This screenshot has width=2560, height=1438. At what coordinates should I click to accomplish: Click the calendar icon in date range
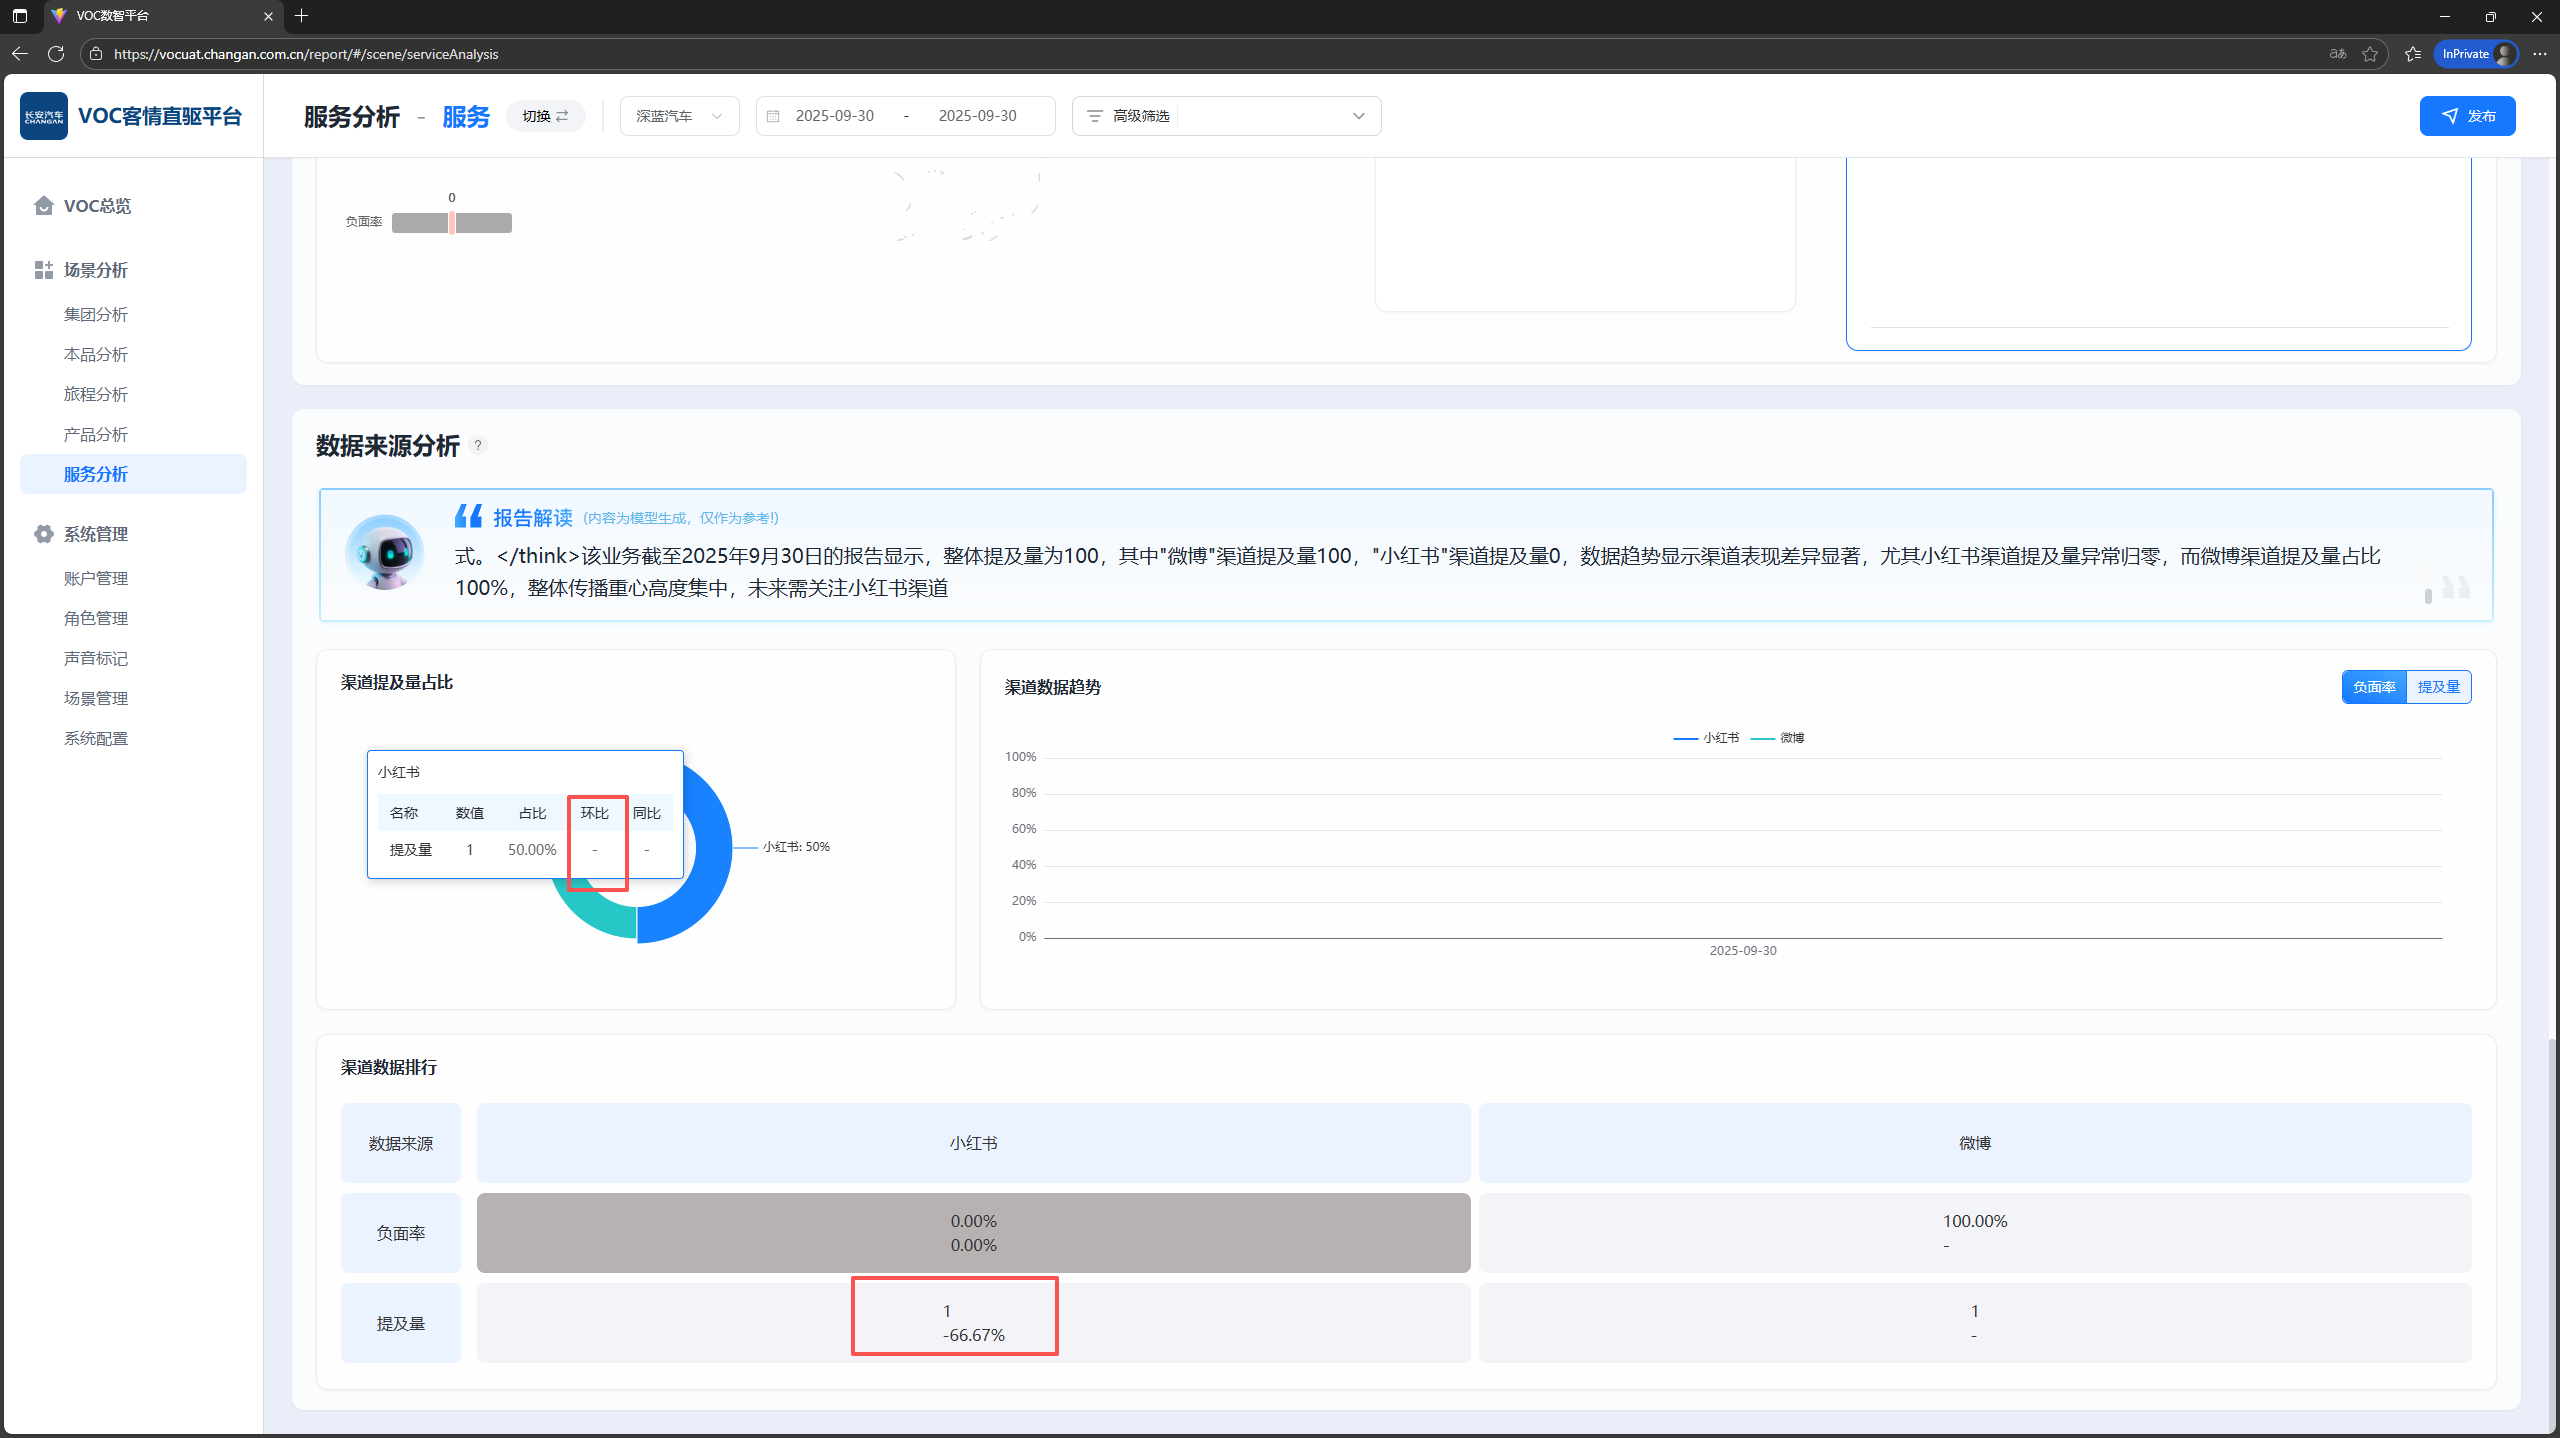[x=773, y=116]
